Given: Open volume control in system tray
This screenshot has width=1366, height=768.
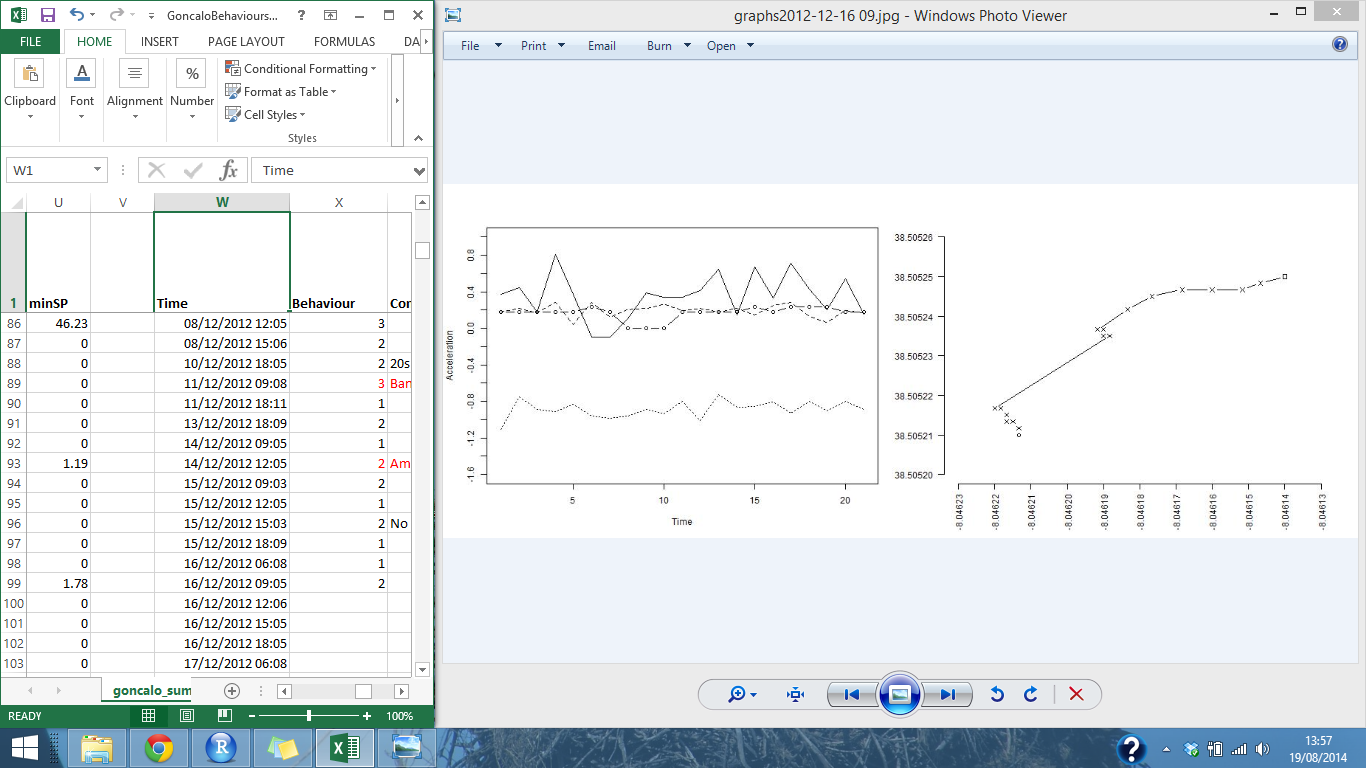Looking at the screenshot, I should pyautogui.click(x=1263, y=749).
